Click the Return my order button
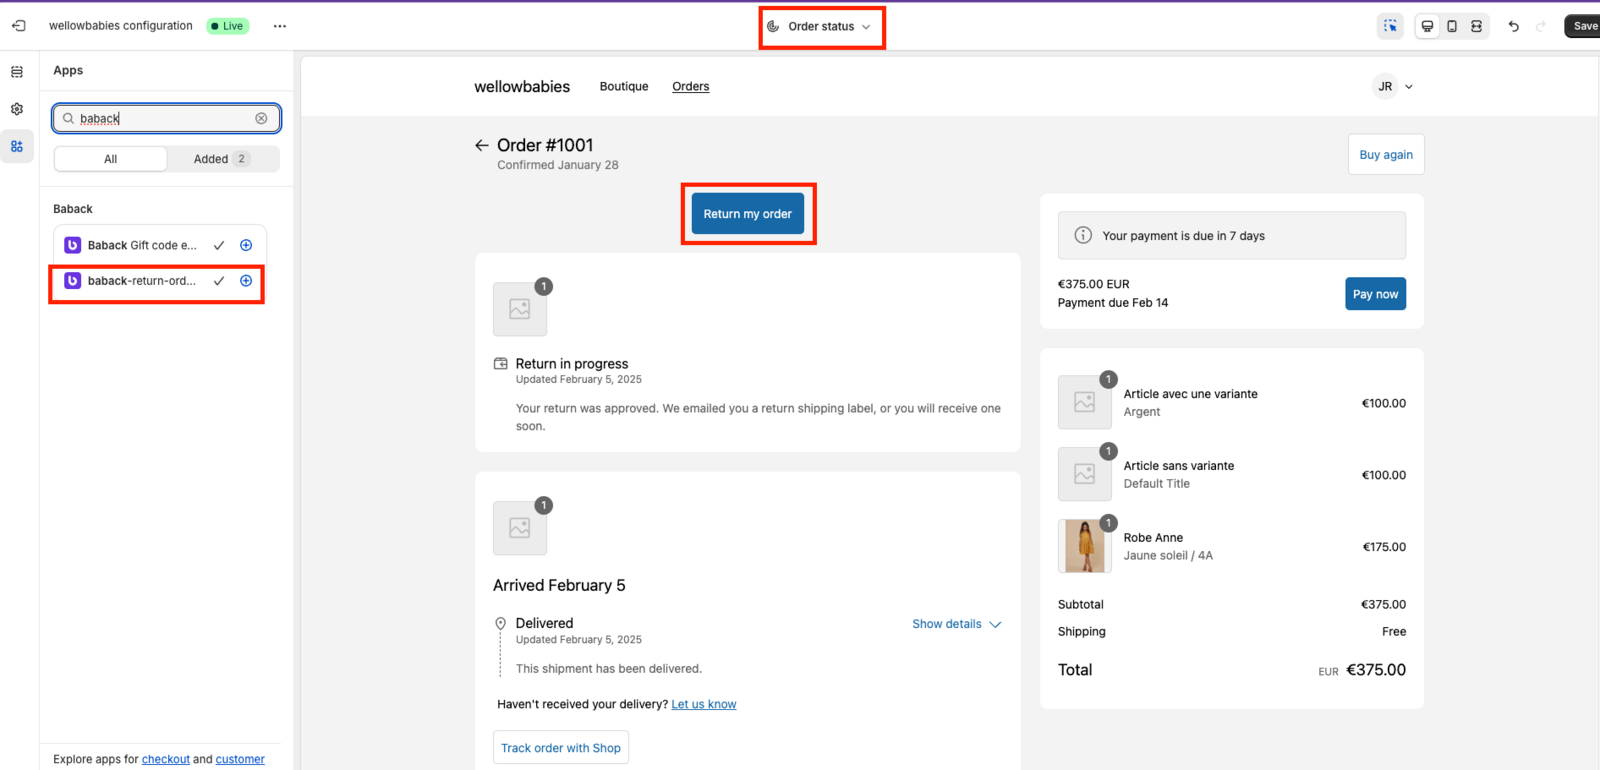The height and width of the screenshot is (770, 1600). 748,214
